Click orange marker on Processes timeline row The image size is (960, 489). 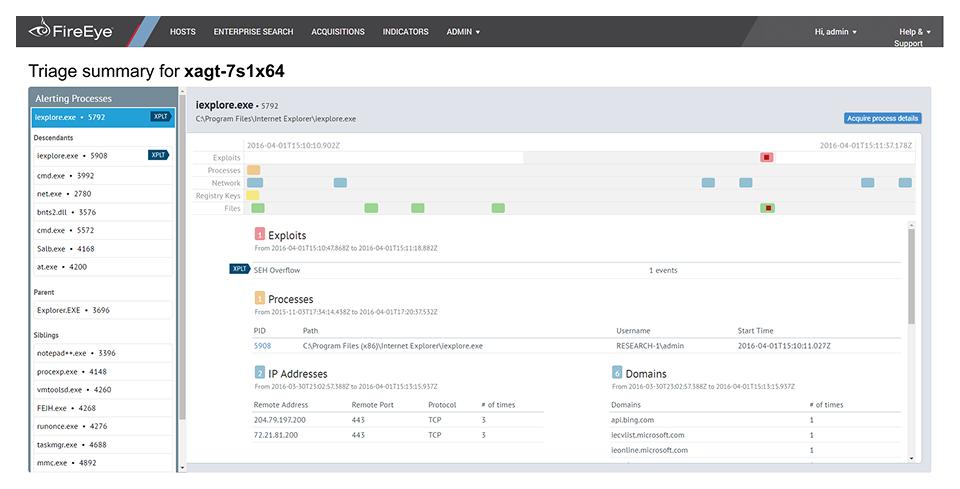(253, 170)
